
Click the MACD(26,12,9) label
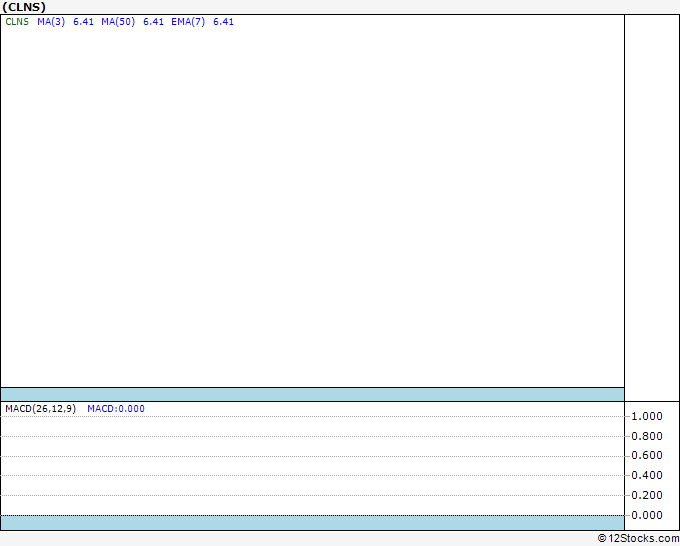tap(40, 409)
